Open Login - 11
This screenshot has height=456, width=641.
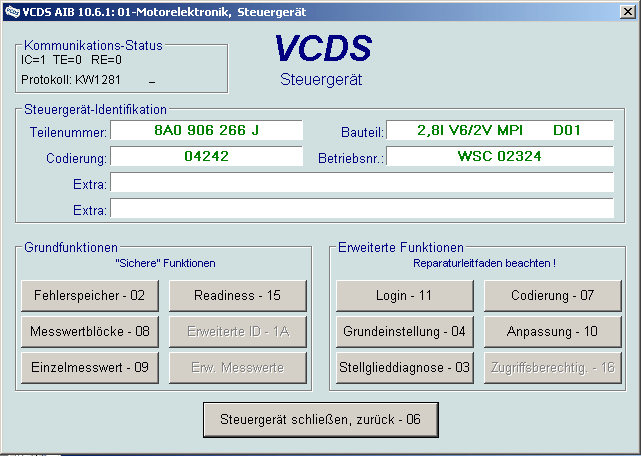[405, 296]
